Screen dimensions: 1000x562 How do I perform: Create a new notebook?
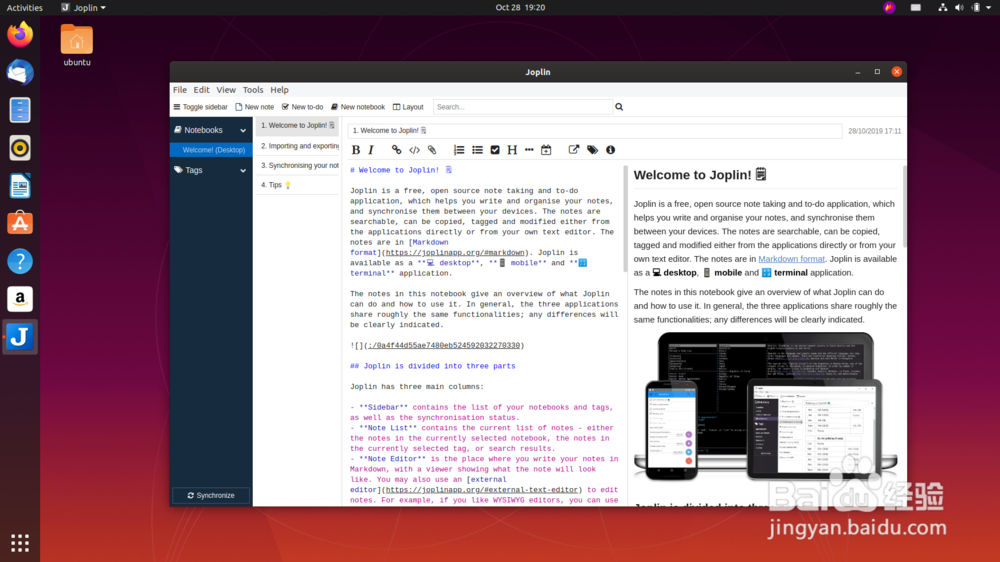(358, 107)
